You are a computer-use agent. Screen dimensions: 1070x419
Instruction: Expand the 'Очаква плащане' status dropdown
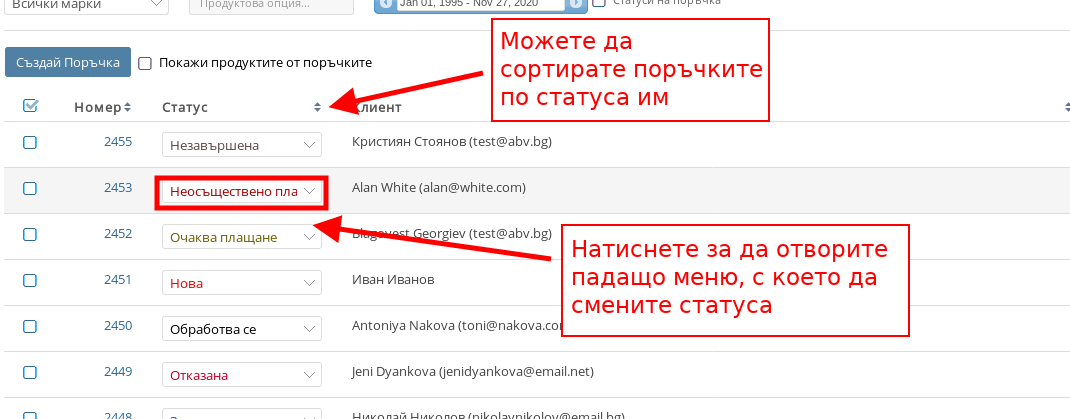pyautogui.click(x=242, y=237)
